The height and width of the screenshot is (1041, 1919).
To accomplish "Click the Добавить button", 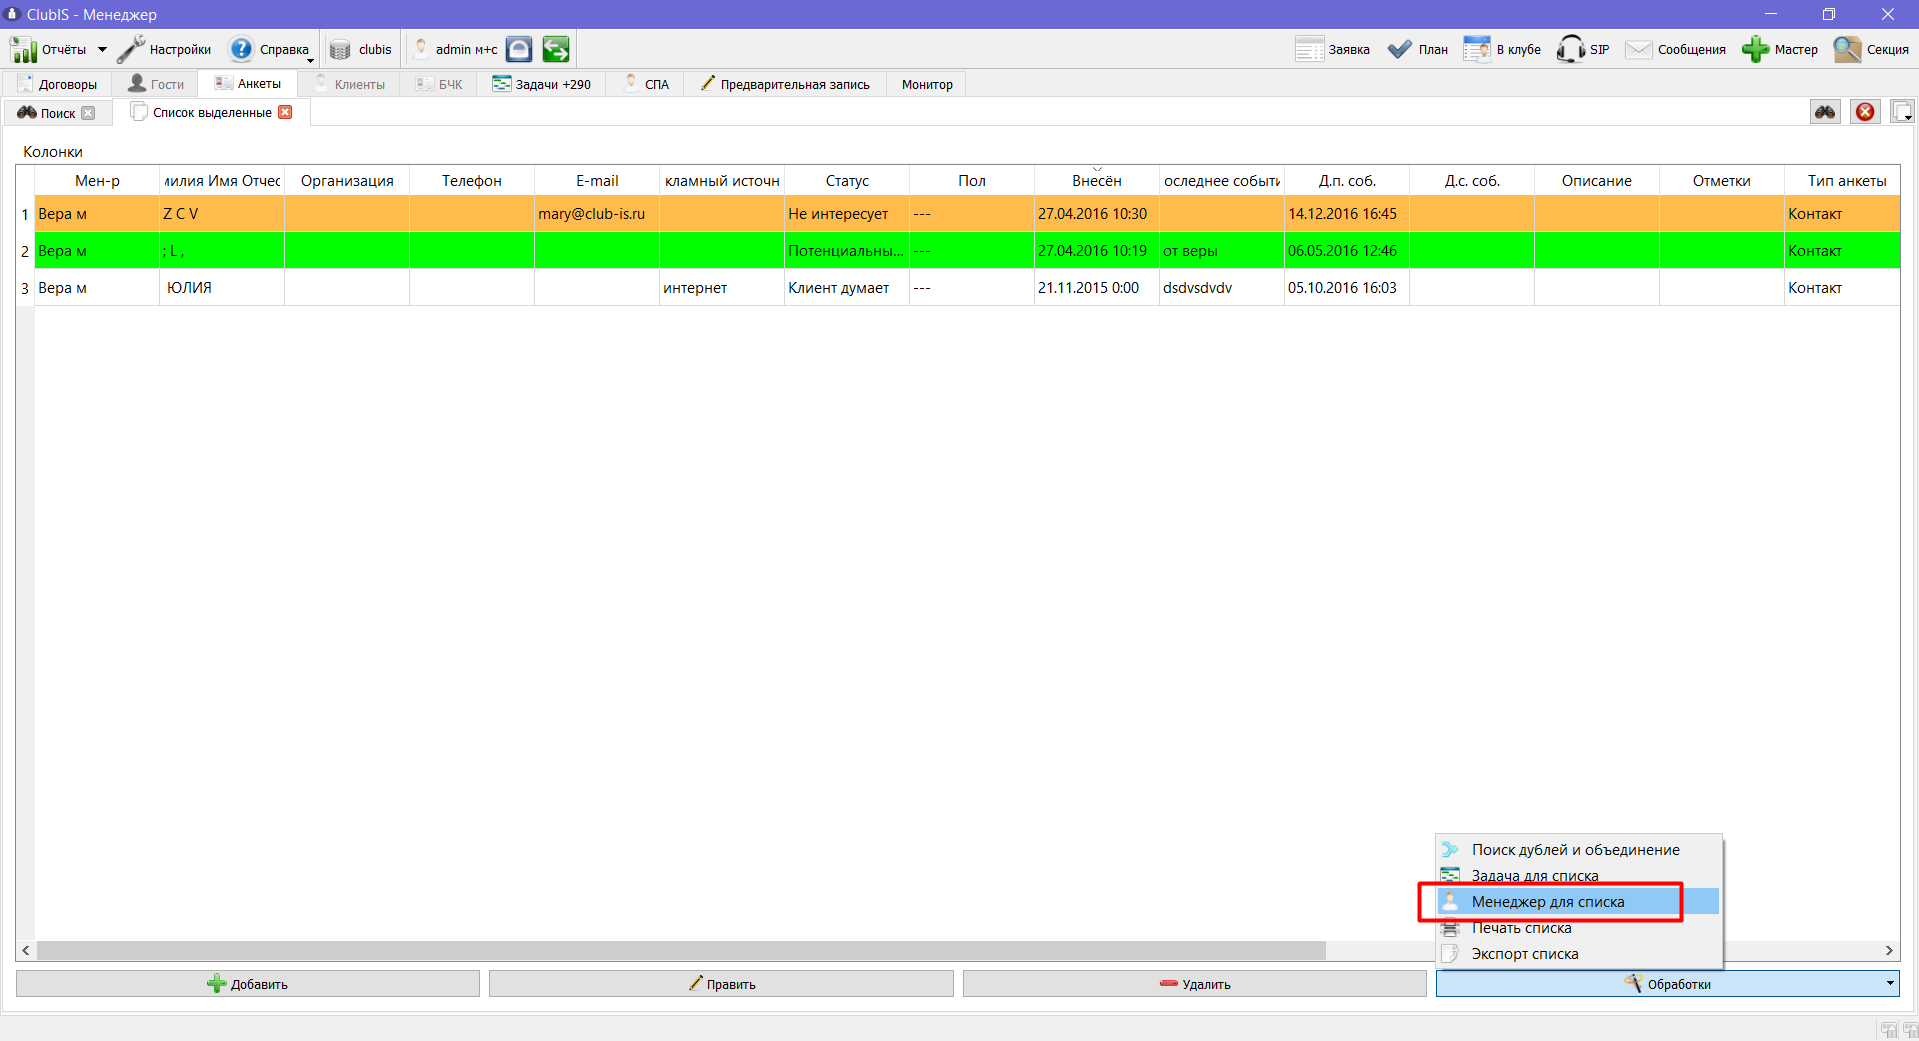I will tap(248, 984).
